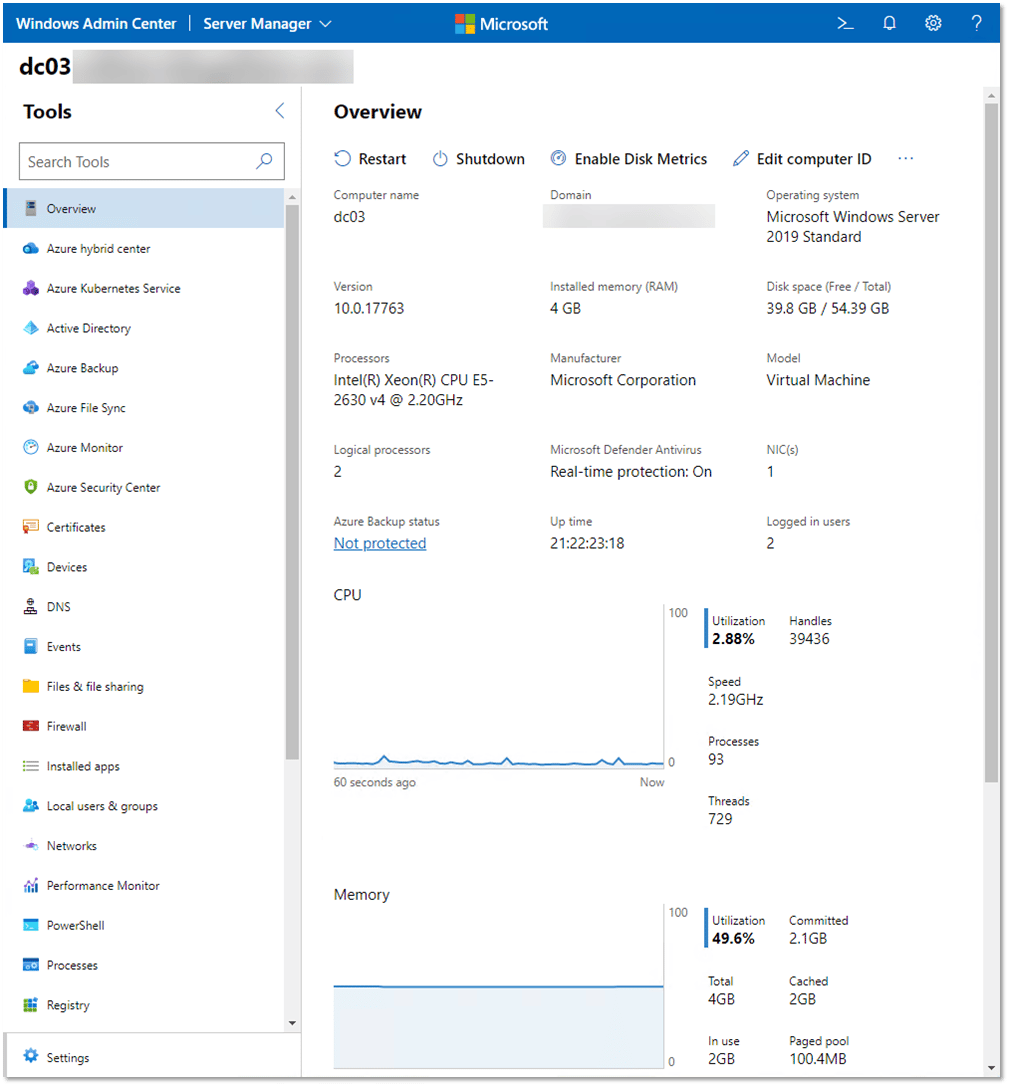Click the Processes icon
Viewport: 1009px width, 1086px height.
(x=30, y=965)
